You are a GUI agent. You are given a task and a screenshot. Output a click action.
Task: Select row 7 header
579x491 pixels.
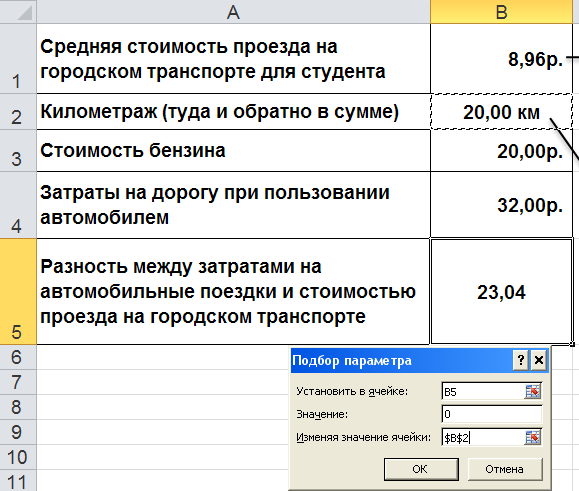pyautogui.click(x=18, y=382)
